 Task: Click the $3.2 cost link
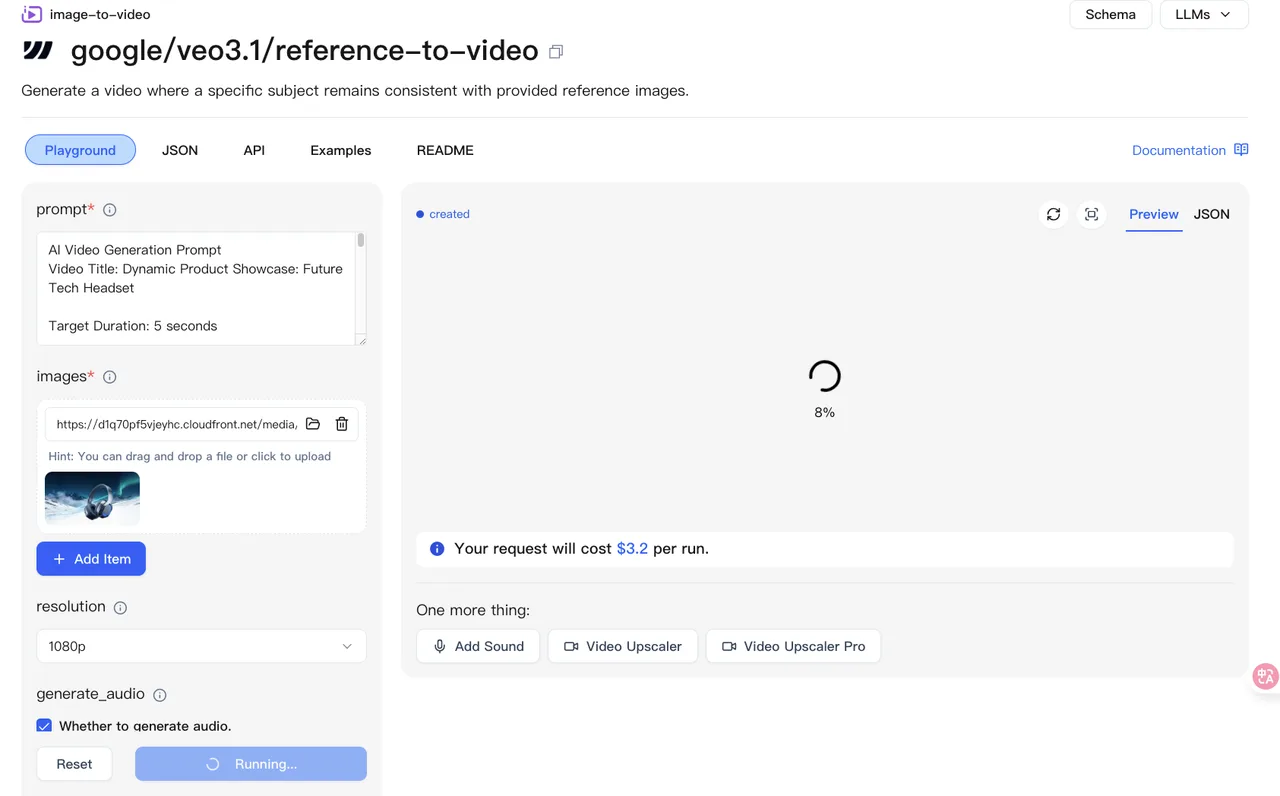[632, 549]
